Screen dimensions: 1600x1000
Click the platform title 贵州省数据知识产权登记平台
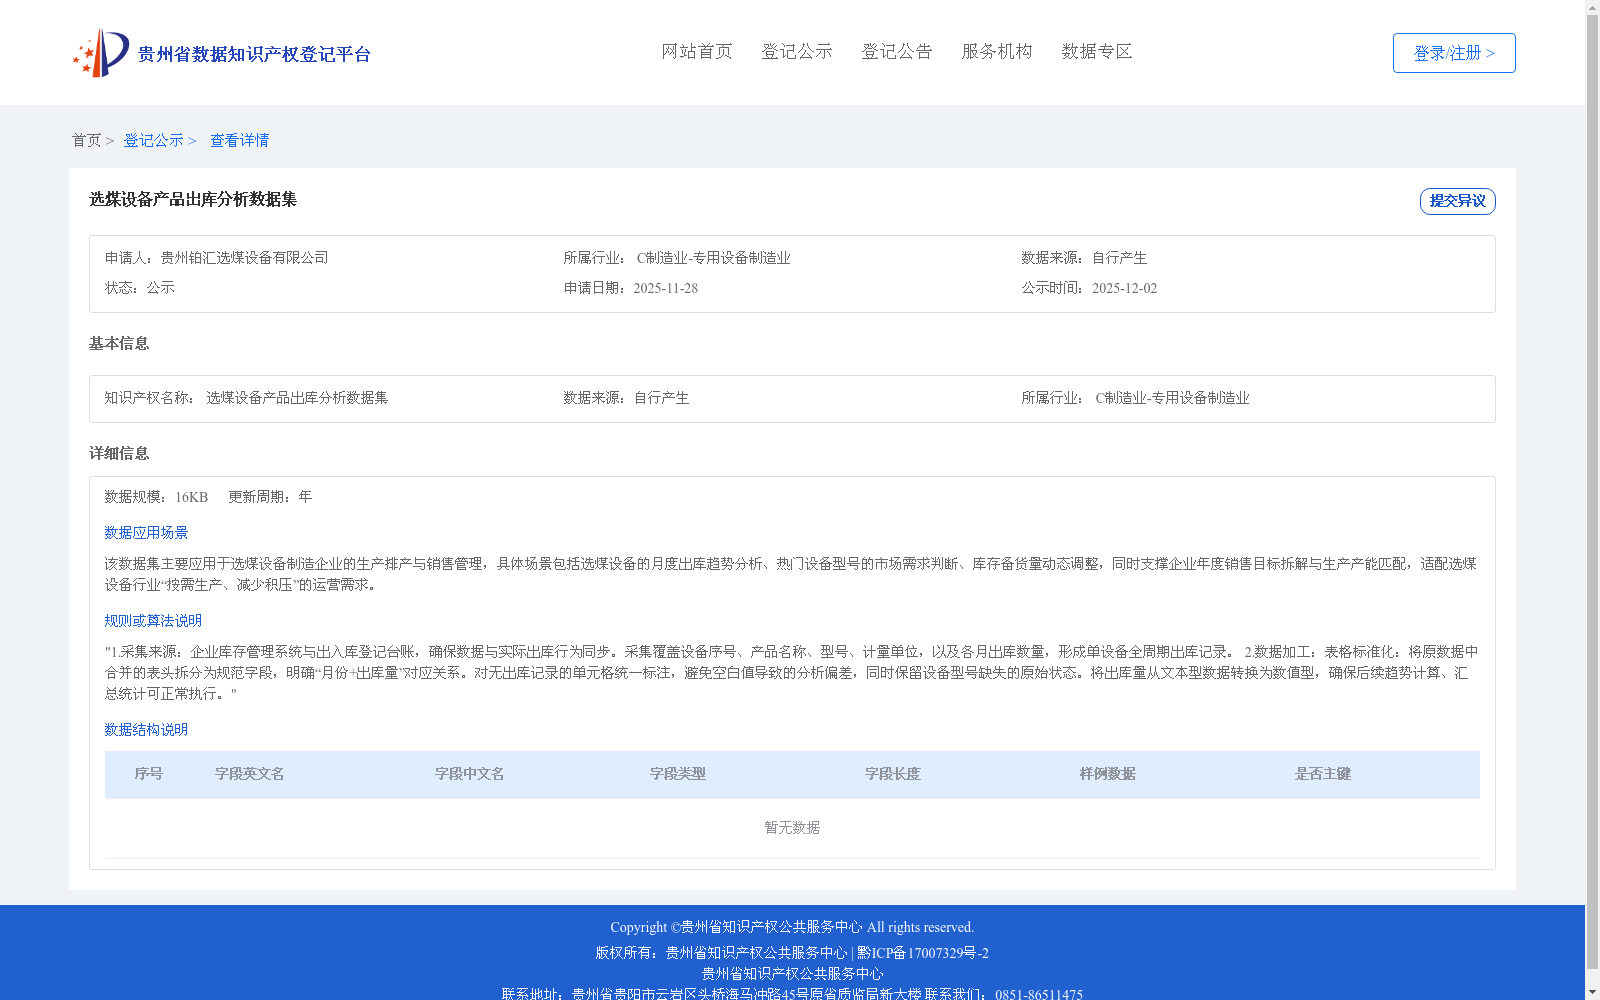254,54
